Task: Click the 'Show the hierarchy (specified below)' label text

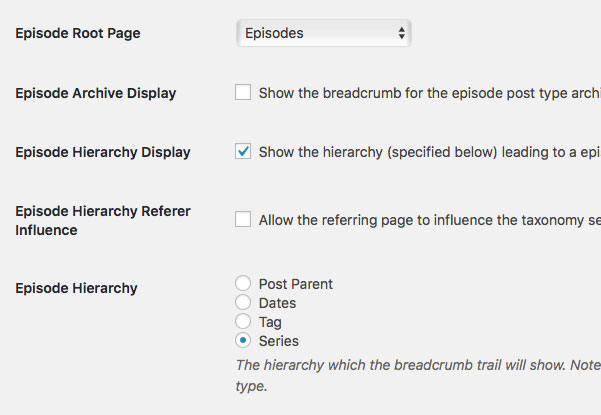Action: click(430, 152)
